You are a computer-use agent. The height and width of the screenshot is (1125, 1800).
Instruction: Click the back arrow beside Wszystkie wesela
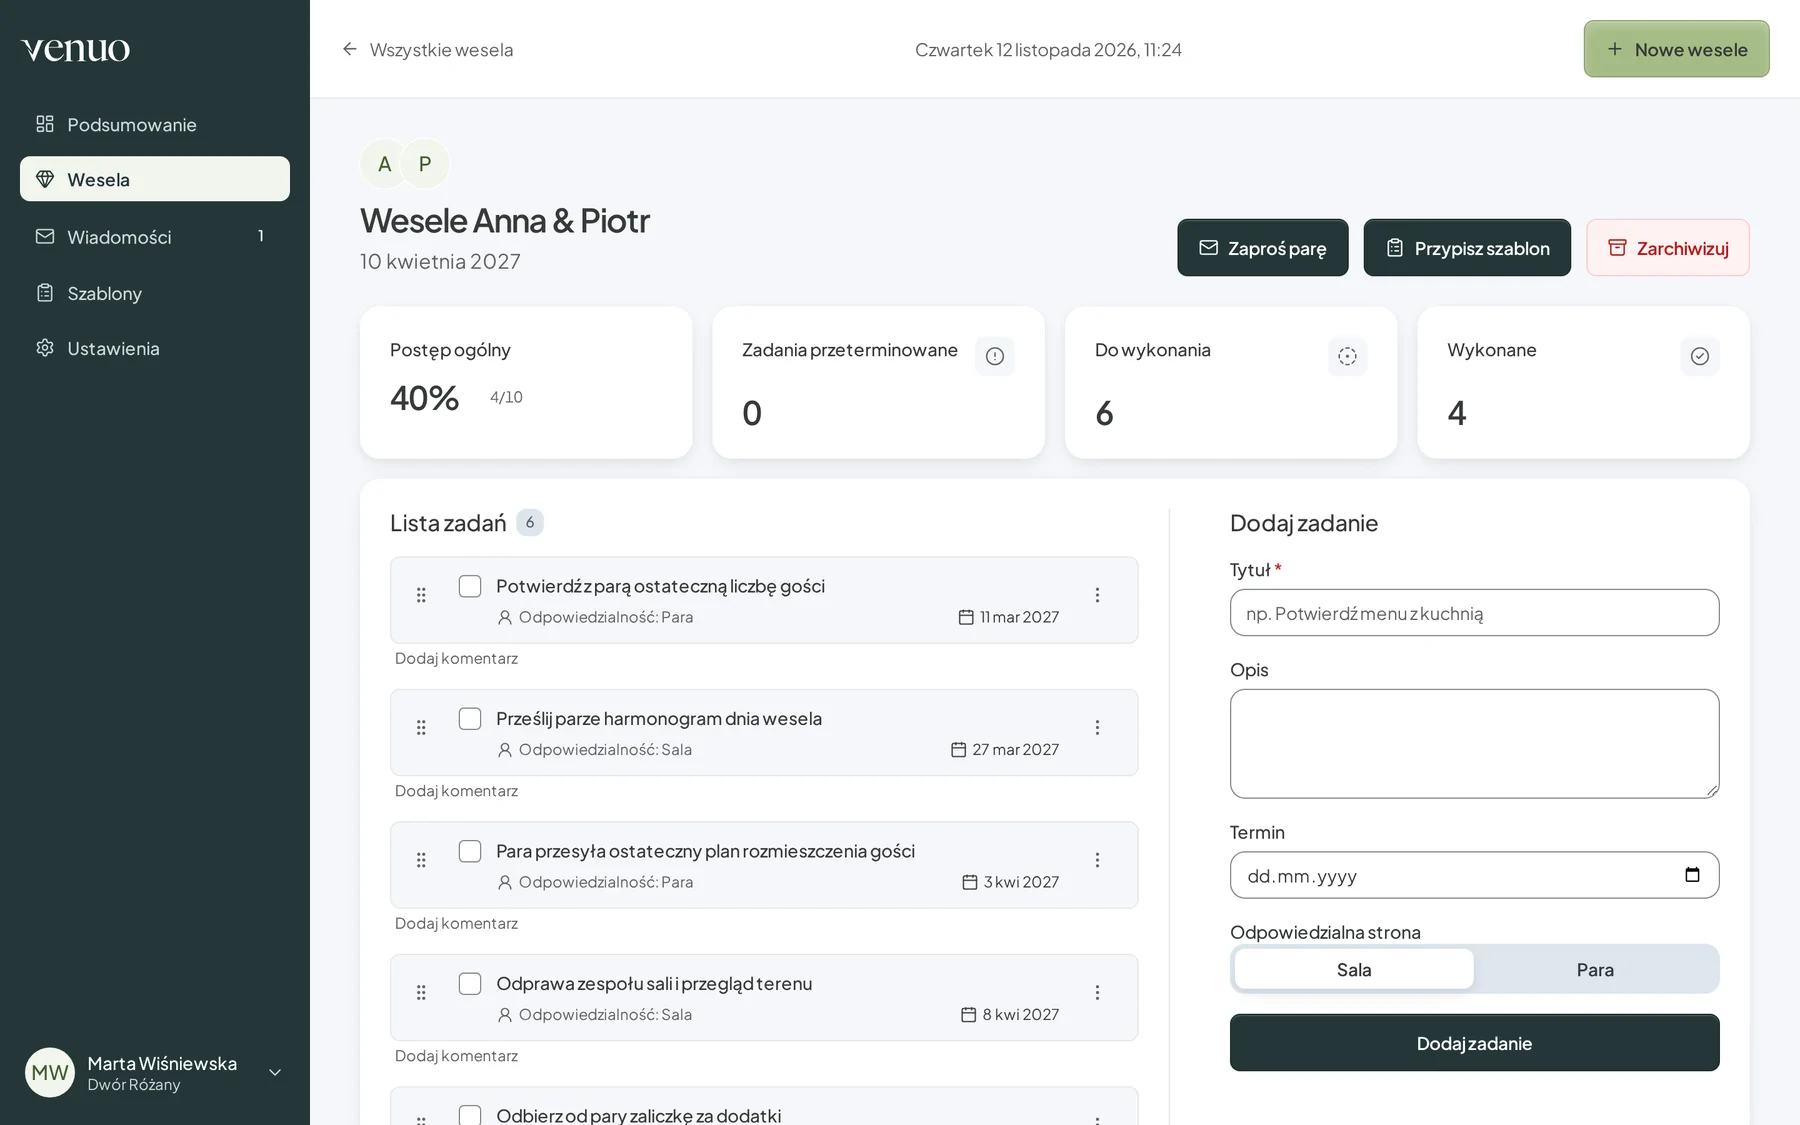click(349, 49)
